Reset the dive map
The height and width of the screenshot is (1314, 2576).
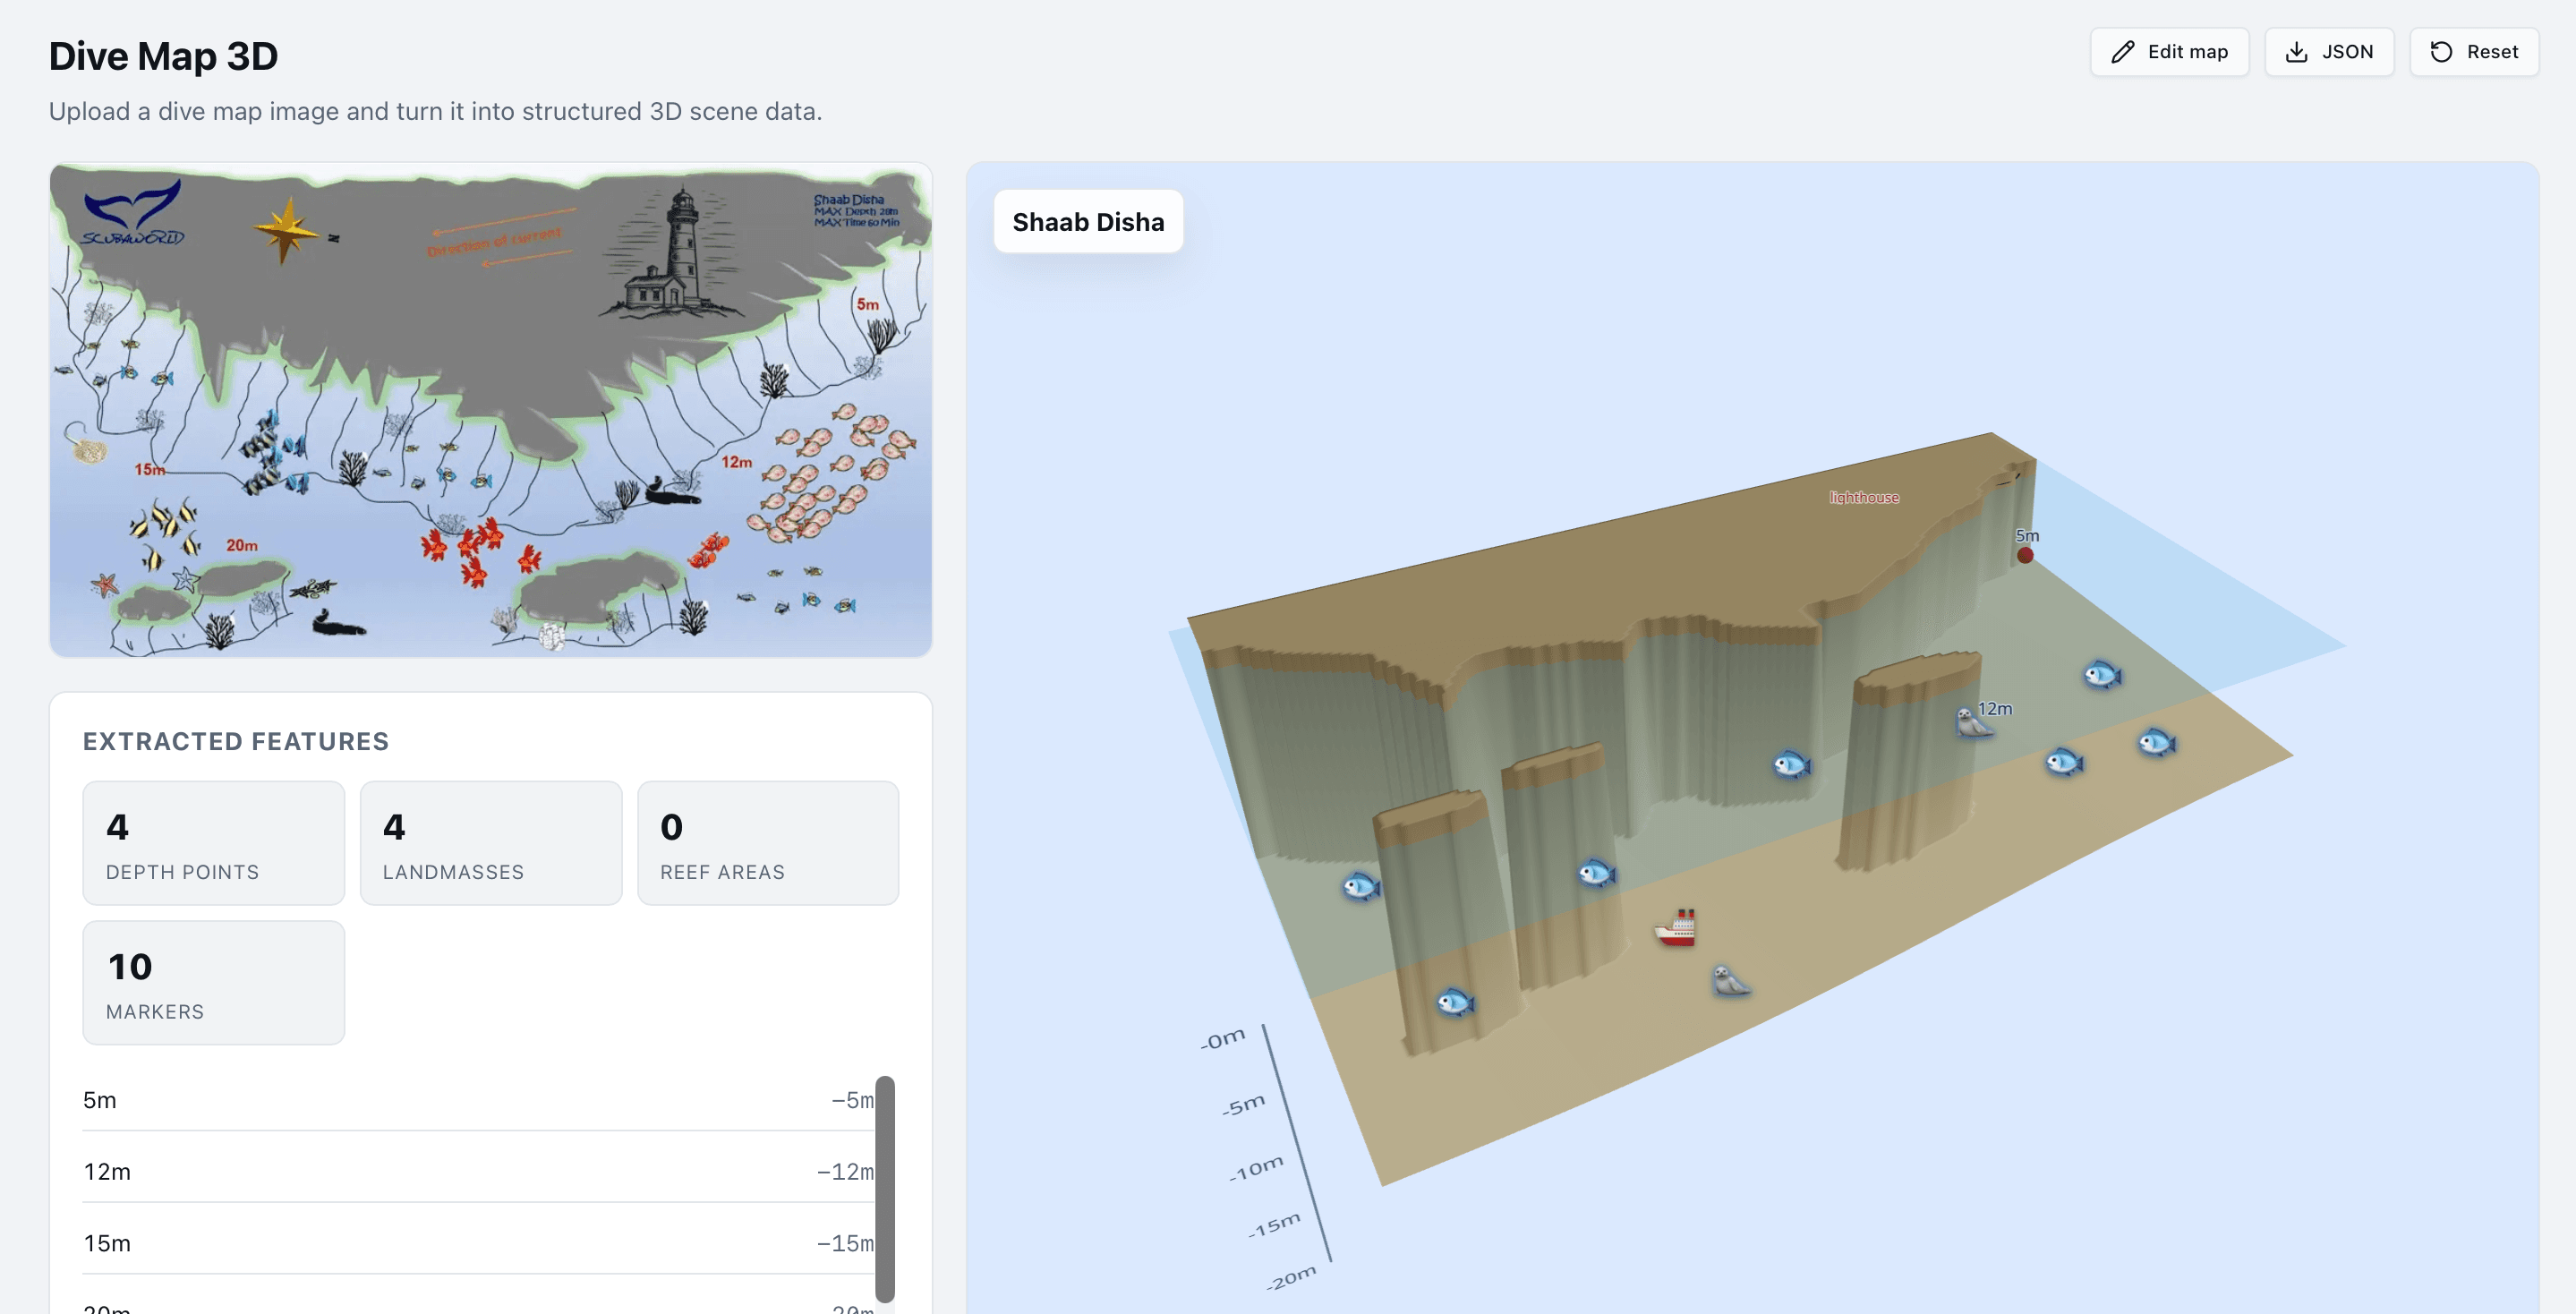[2474, 52]
